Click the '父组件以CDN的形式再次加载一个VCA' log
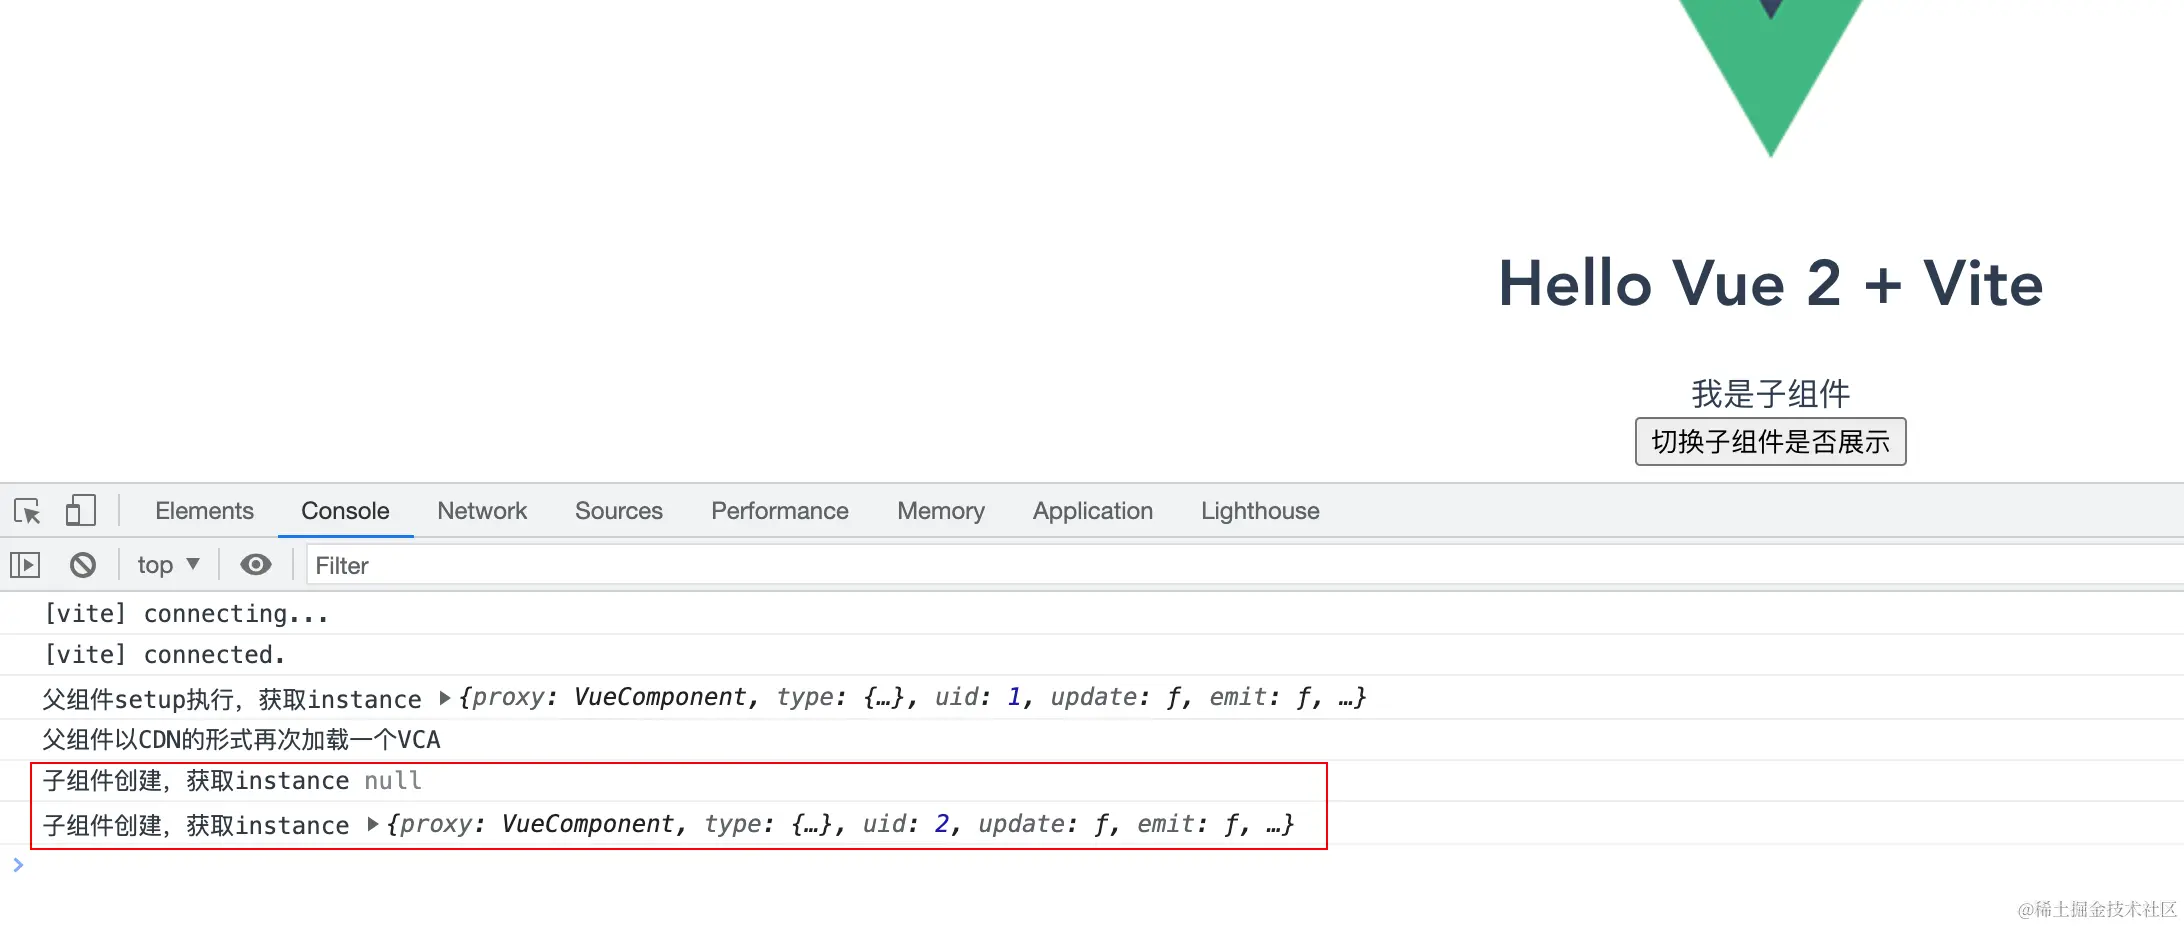Viewport: 2184px width, 926px height. [x=241, y=740]
